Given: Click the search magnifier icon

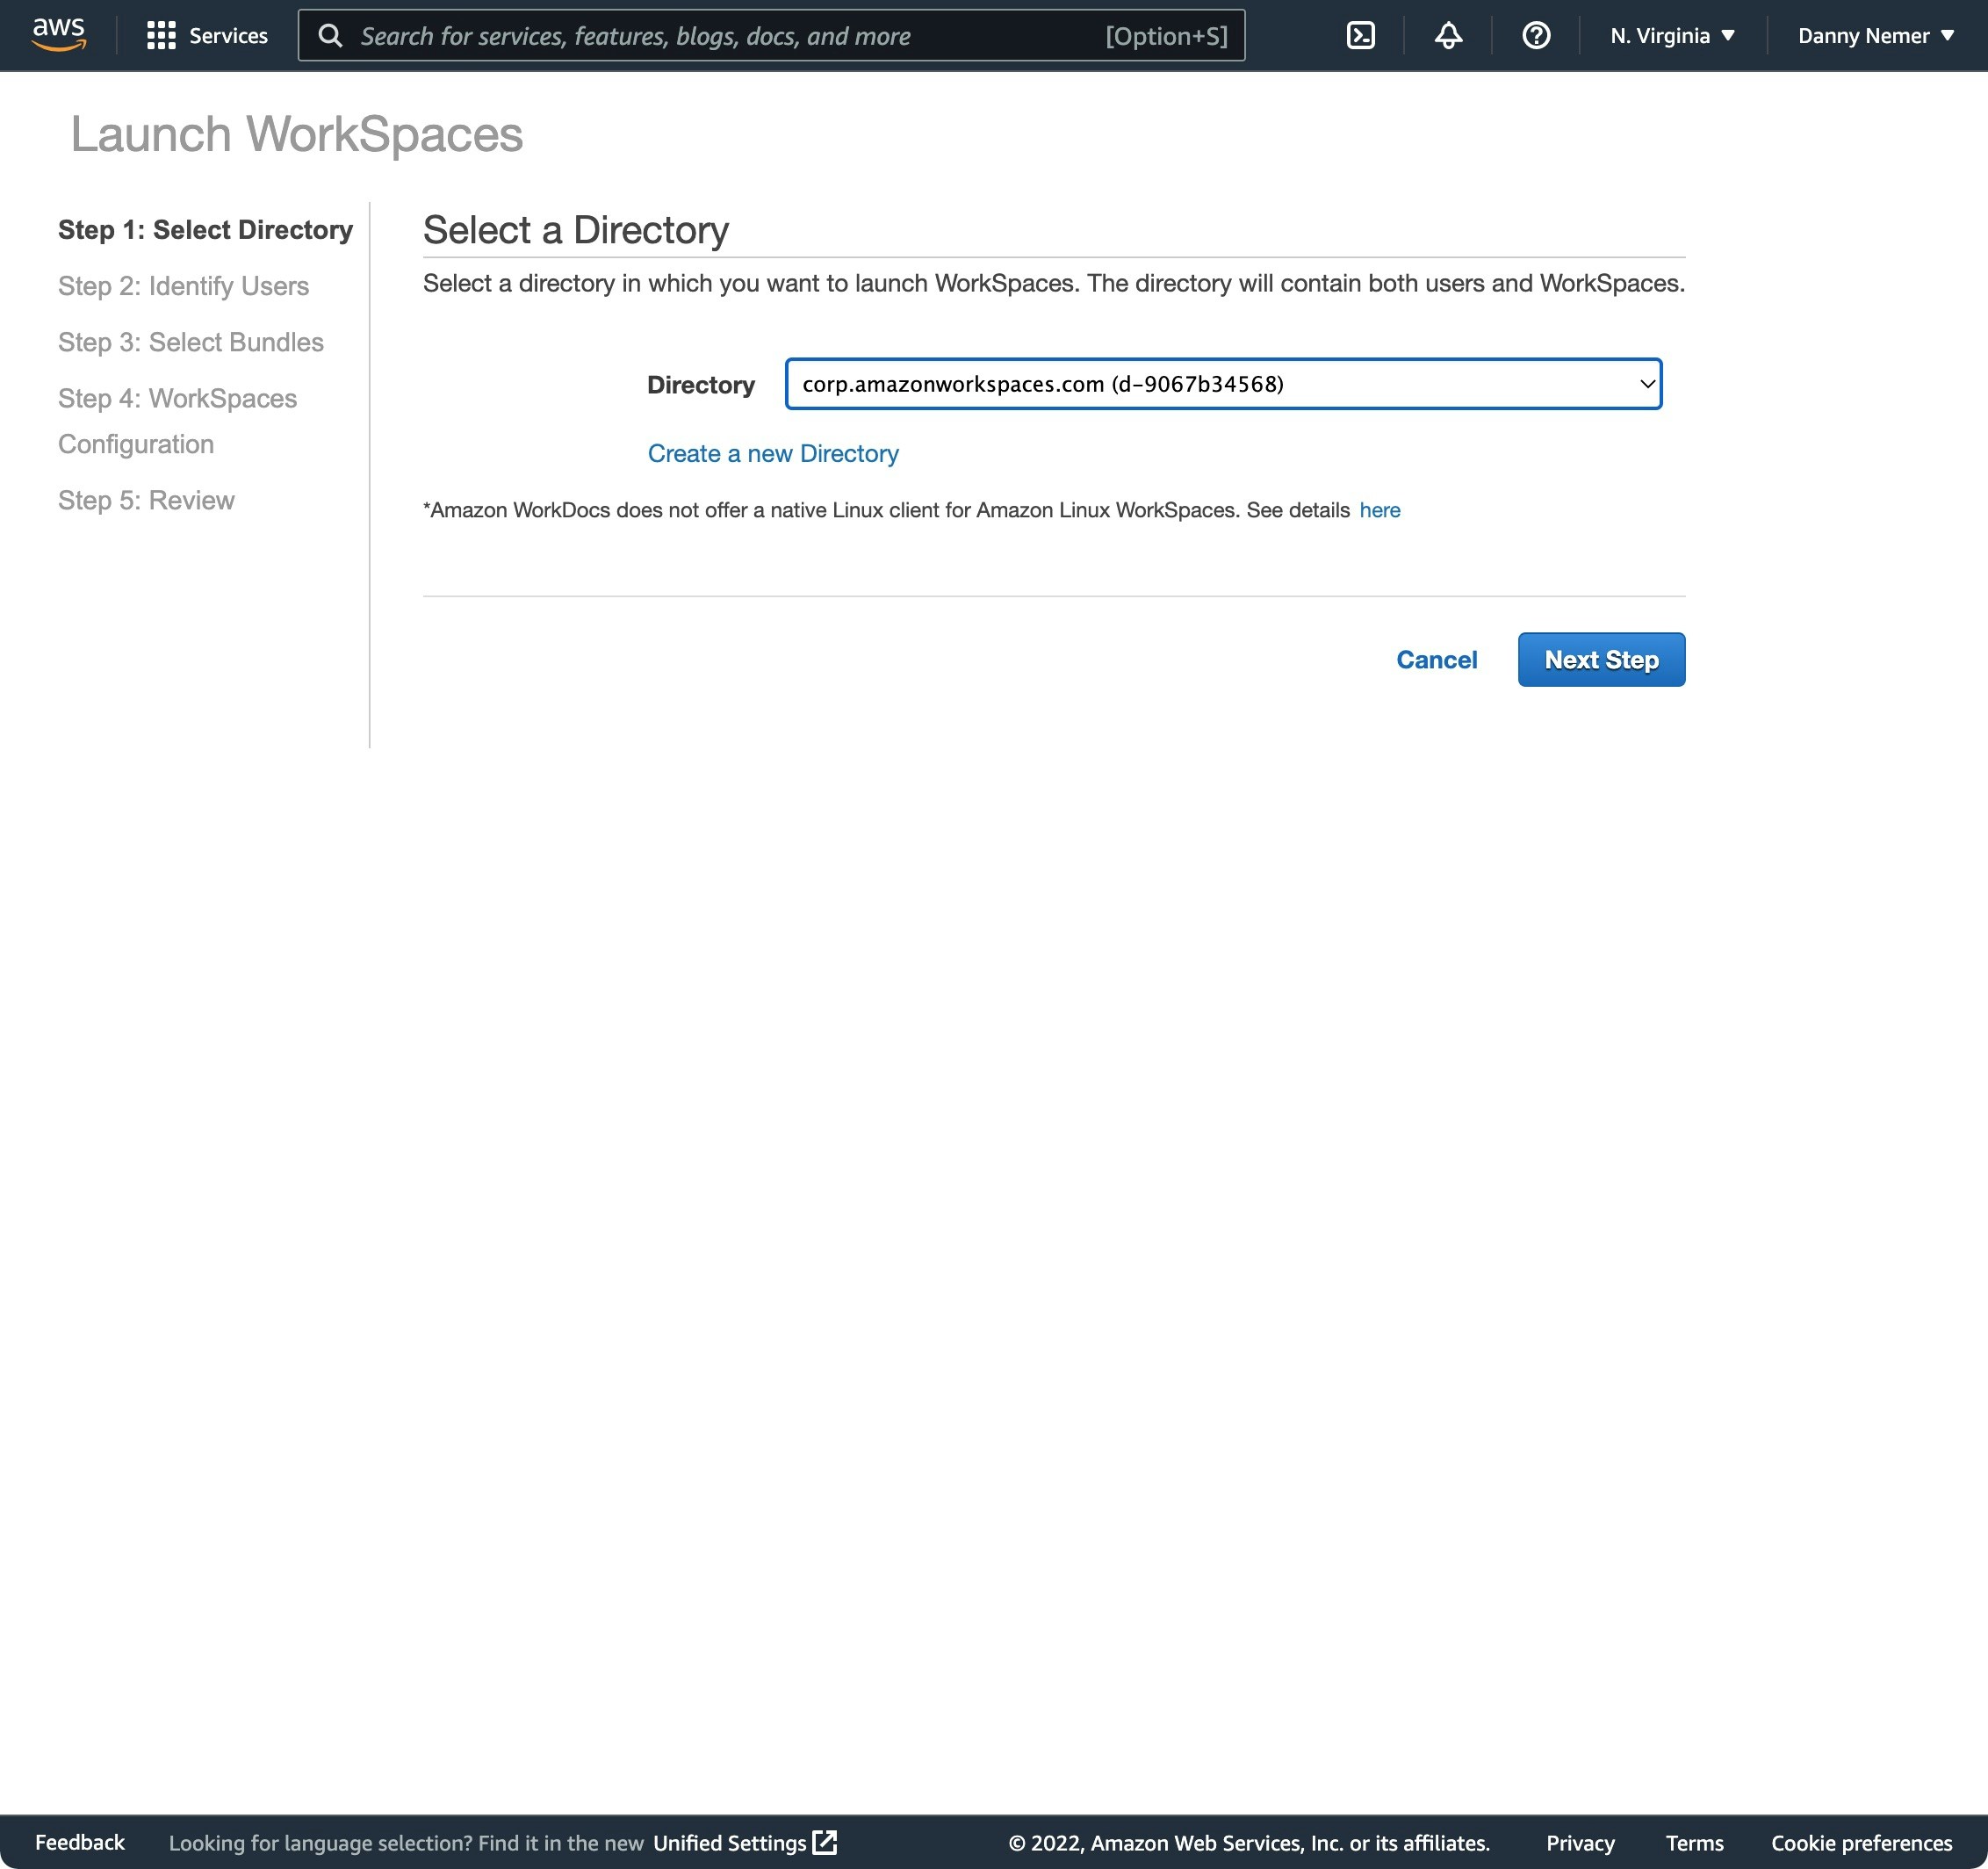Looking at the screenshot, I should click(330, 36).
